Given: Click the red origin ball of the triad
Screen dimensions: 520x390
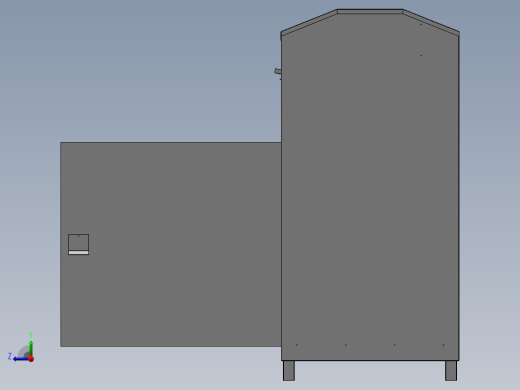Looking at the screenshot, I should [31, 359].
